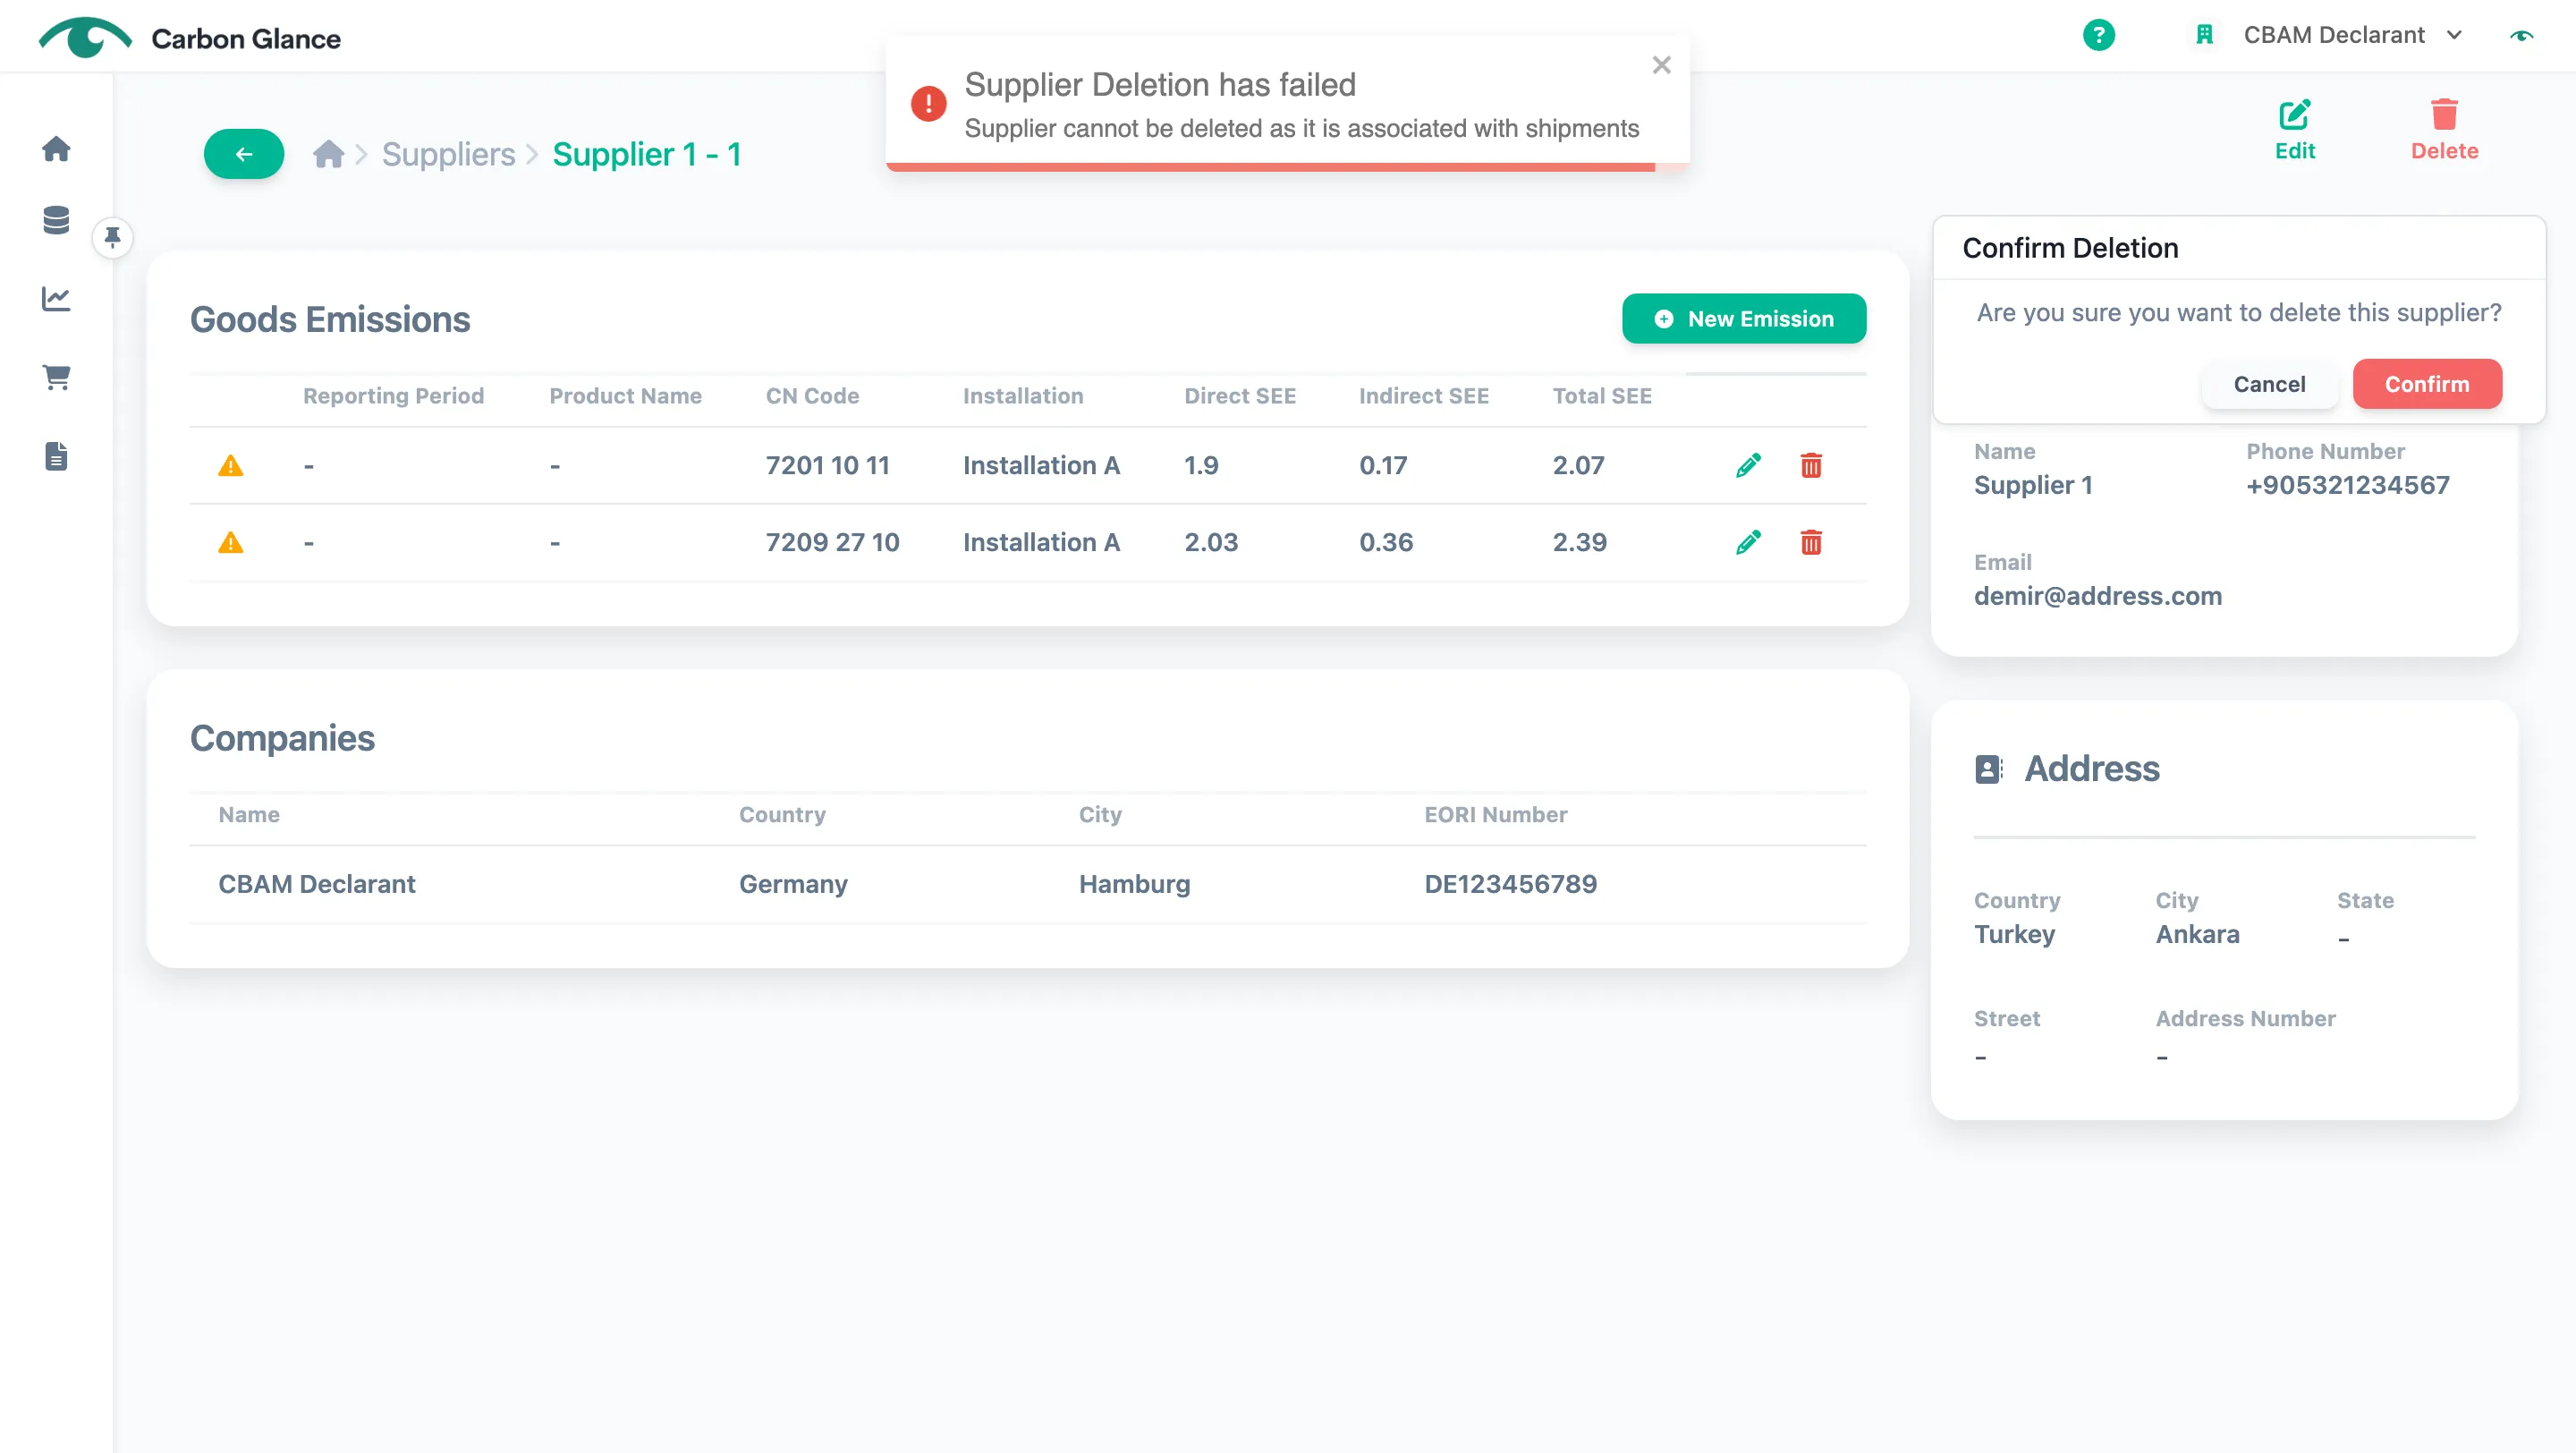Open the shopping cart icon in the sidebar
2576x1453 pixels.
click(56, 377)
